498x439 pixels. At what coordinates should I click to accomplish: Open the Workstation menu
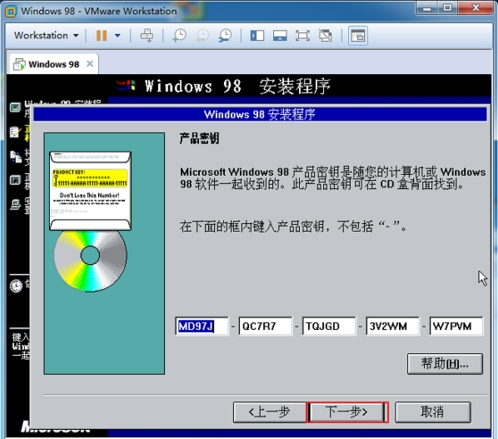point(46,35)
